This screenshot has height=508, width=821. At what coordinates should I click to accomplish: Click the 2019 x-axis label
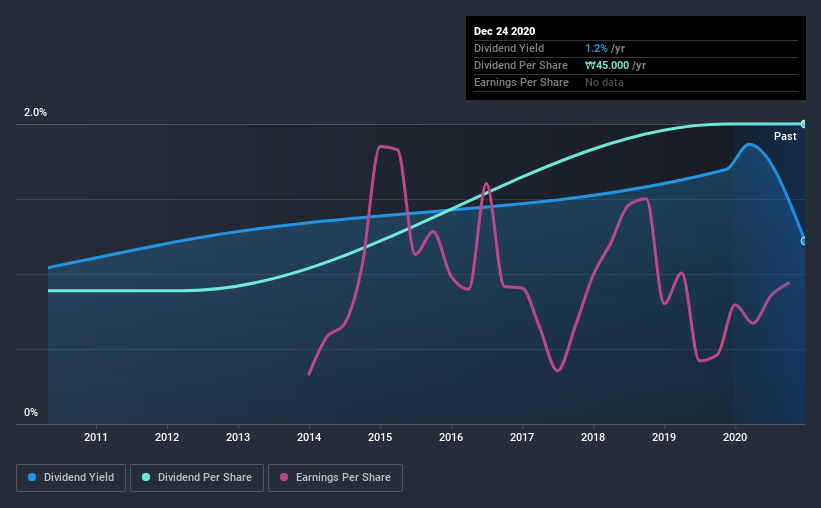(664, 437)
